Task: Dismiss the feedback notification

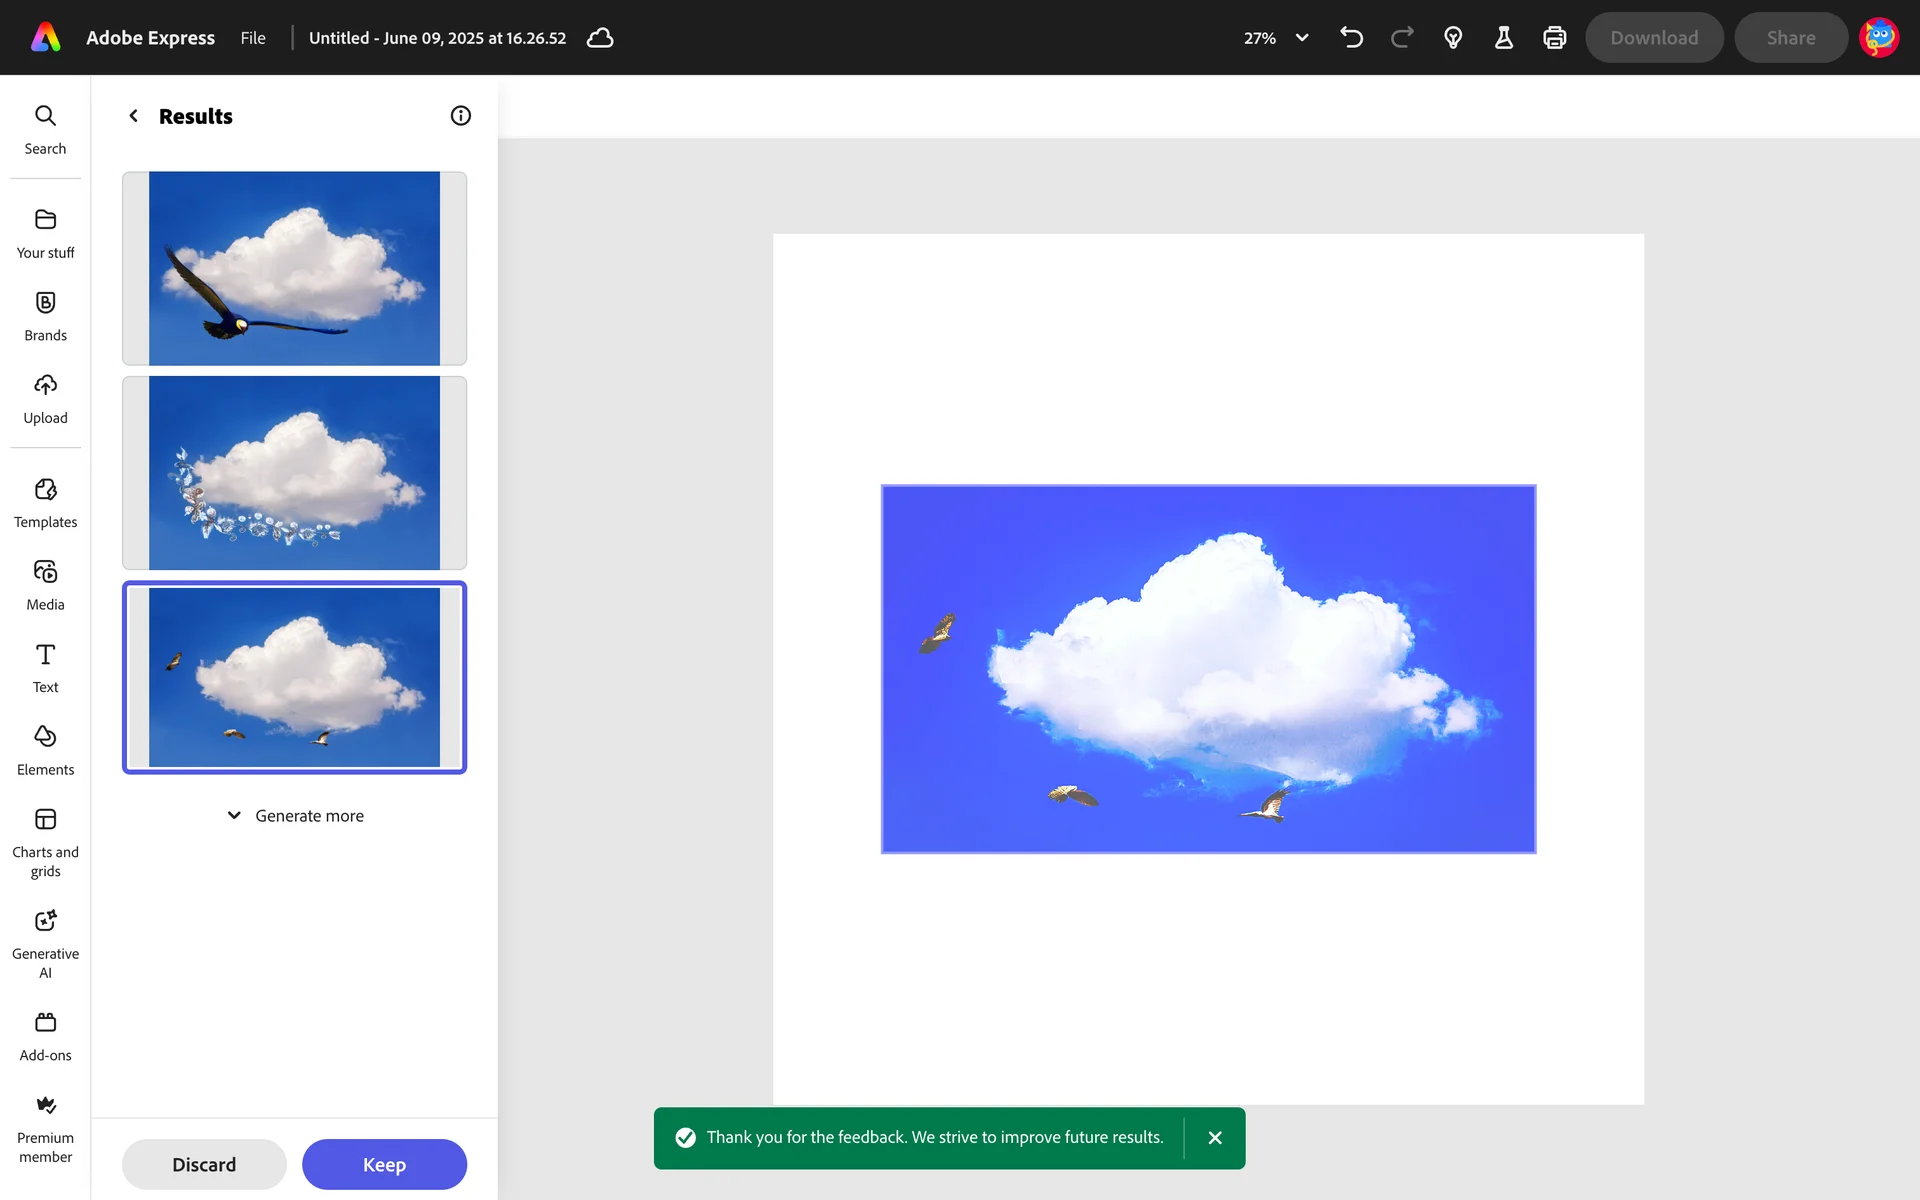Action: pyautogui.click(x=1215, y=1138)
